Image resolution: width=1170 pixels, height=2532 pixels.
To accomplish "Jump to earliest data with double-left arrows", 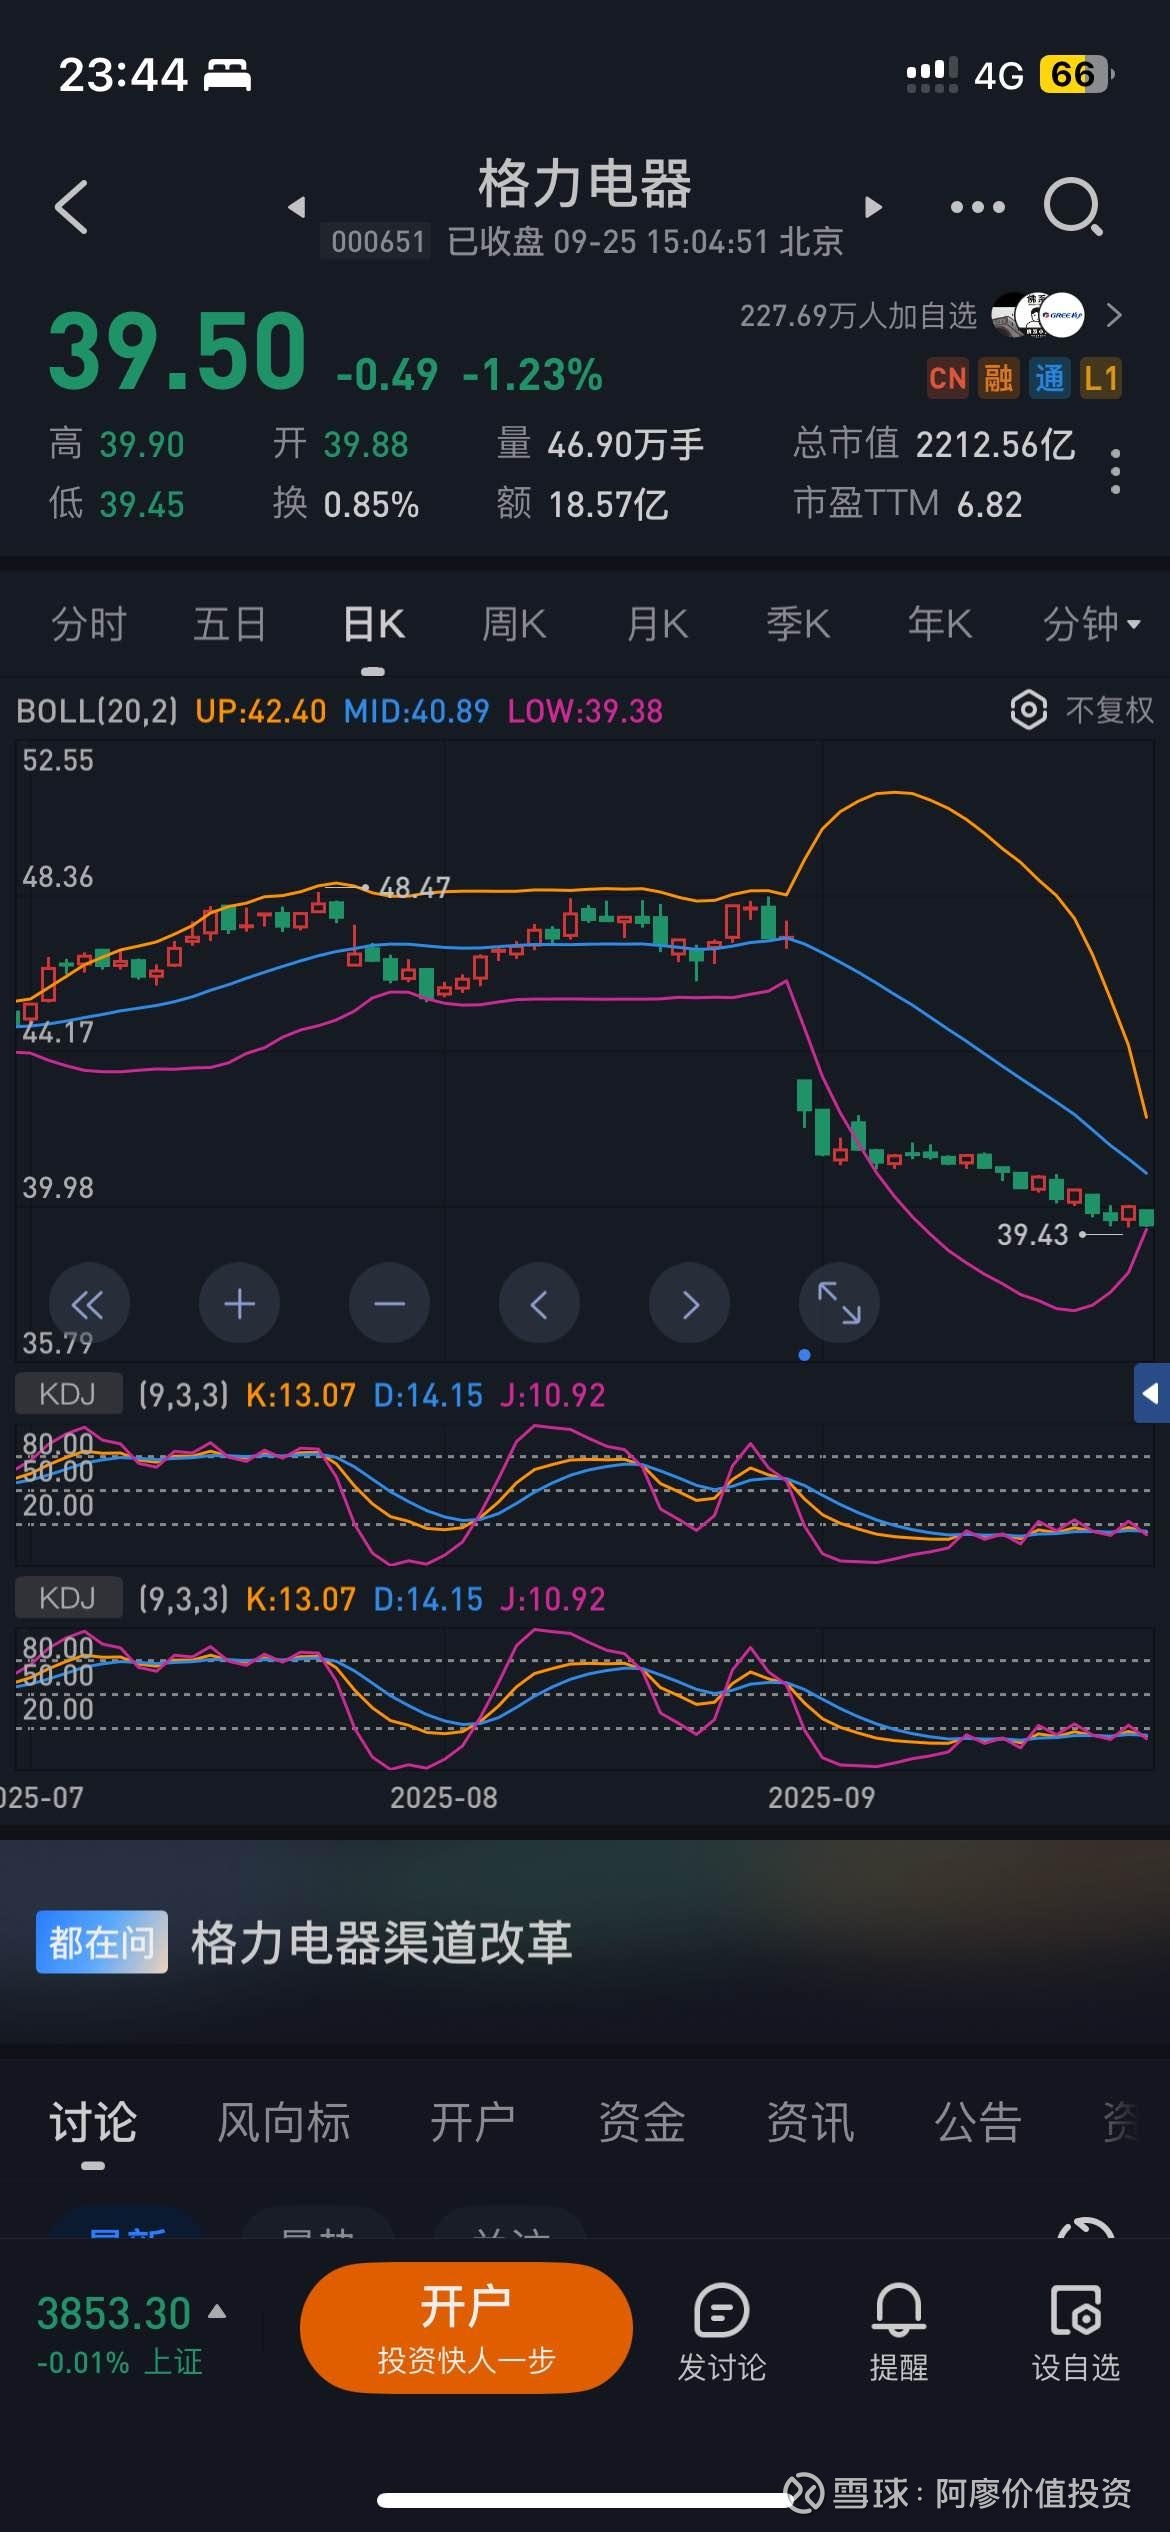I will point(88,1304).
